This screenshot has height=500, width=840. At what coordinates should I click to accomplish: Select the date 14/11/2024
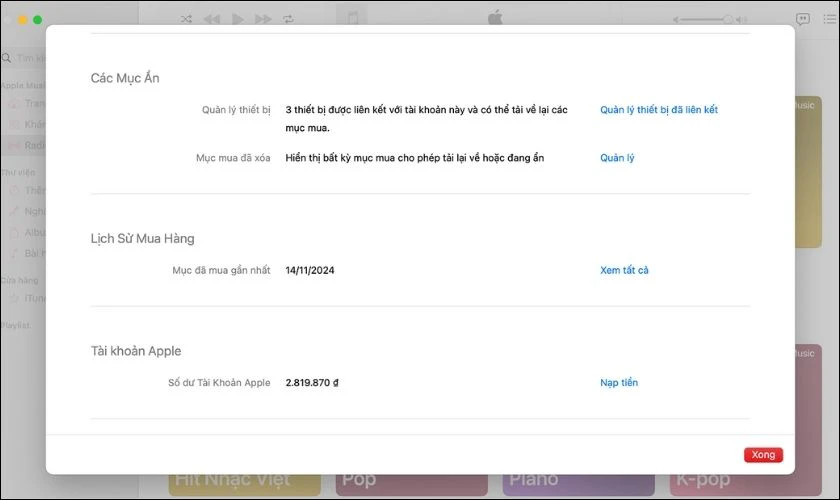pos(310,270)
